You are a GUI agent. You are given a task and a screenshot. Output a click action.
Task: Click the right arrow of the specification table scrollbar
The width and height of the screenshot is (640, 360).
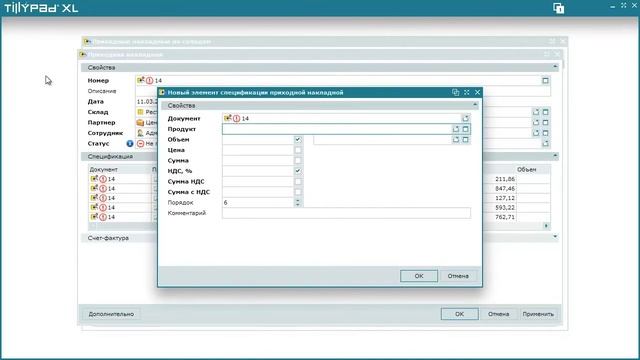(x=546, y=226)
